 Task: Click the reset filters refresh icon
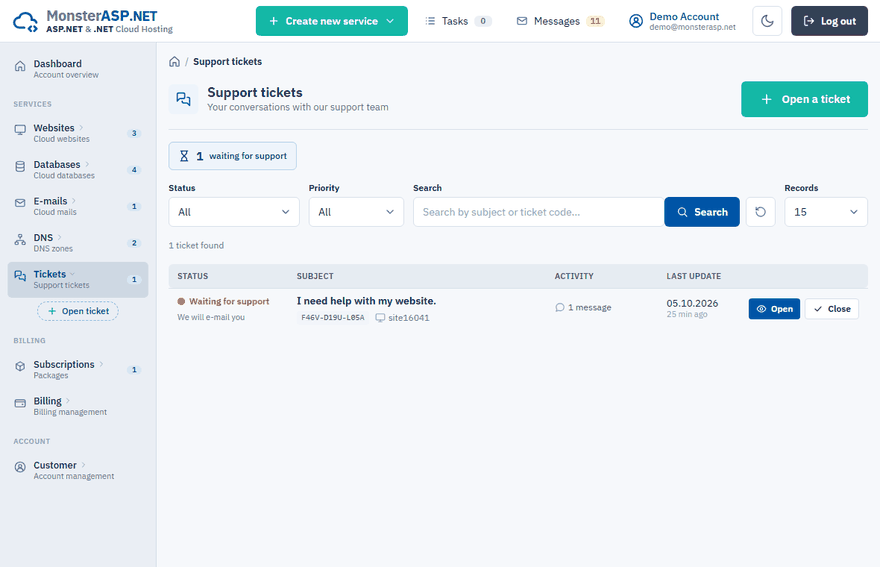(x=760, y=212)
